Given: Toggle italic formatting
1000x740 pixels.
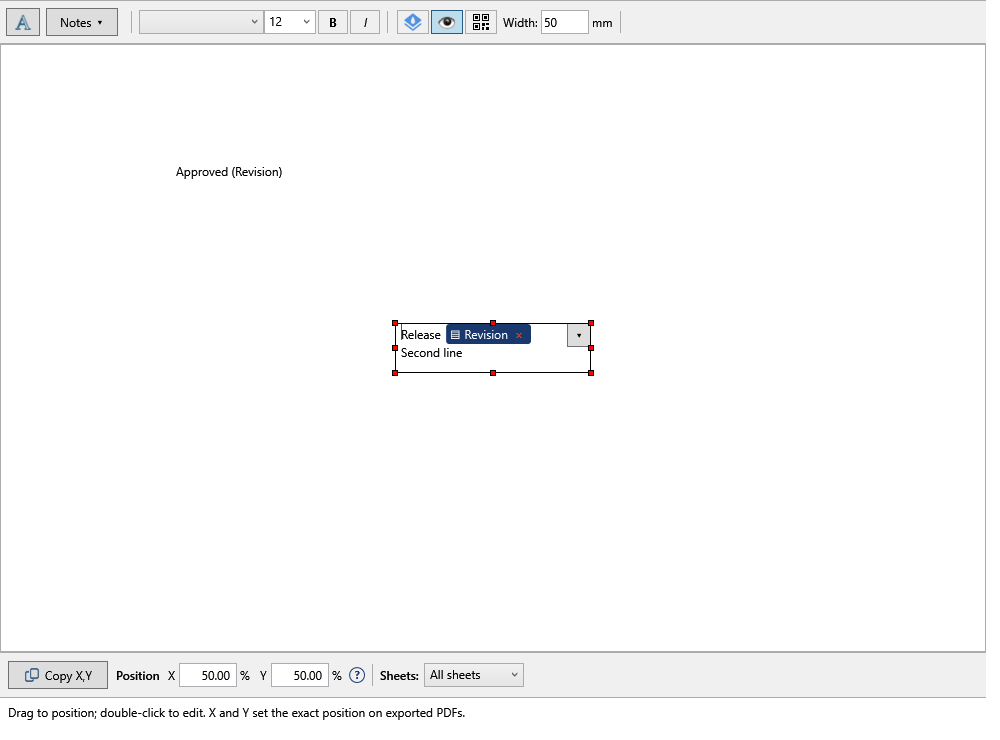Looking at the screenshot, I should (x=365, y=22).
